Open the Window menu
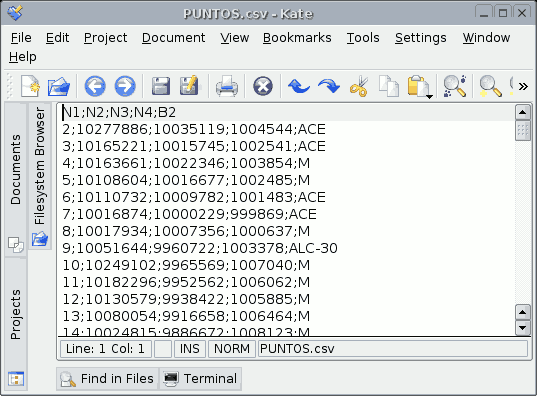537x396 pixels. tap(486, 38)
